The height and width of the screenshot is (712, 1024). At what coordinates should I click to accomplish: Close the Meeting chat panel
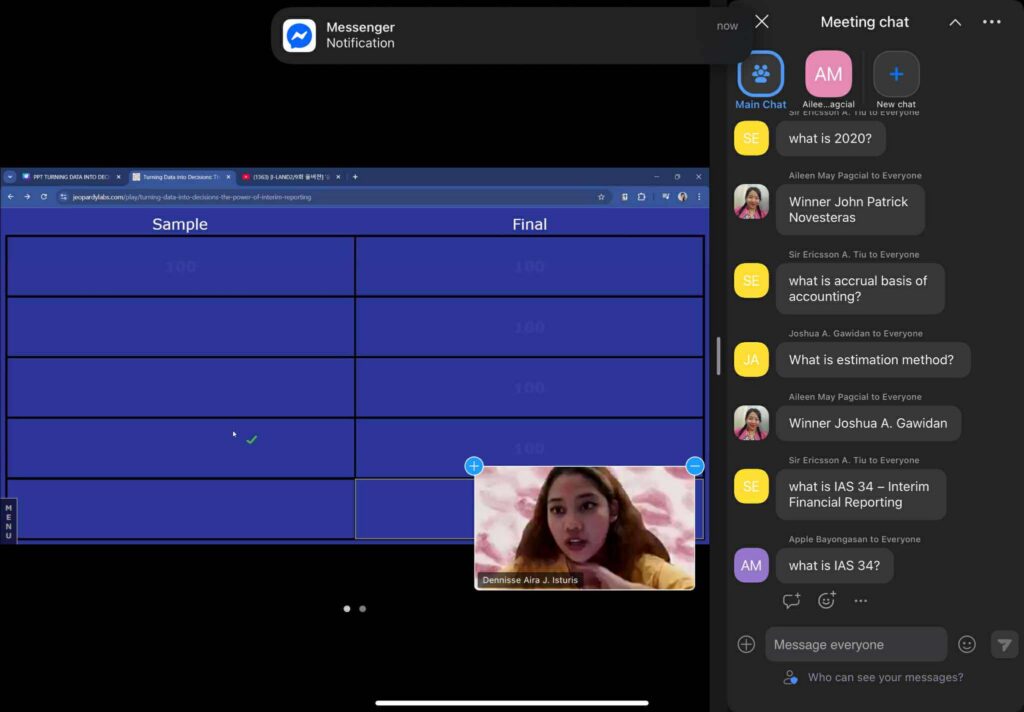pyautogui.click(x=762, y=22)
